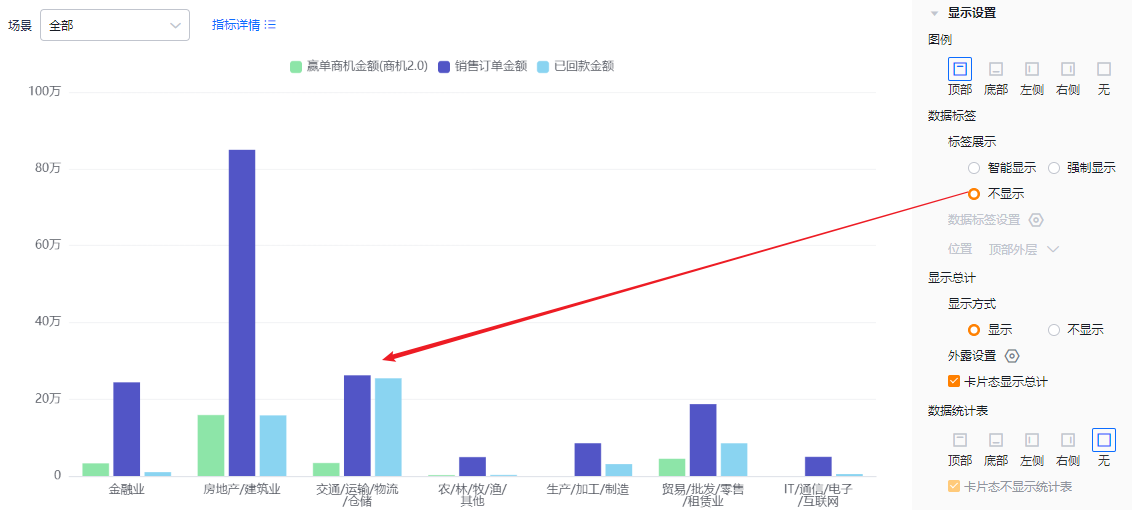Click the IT/通信/电子/互联网 axis label
Screen dimensions: 1132x510
[818, 495]
